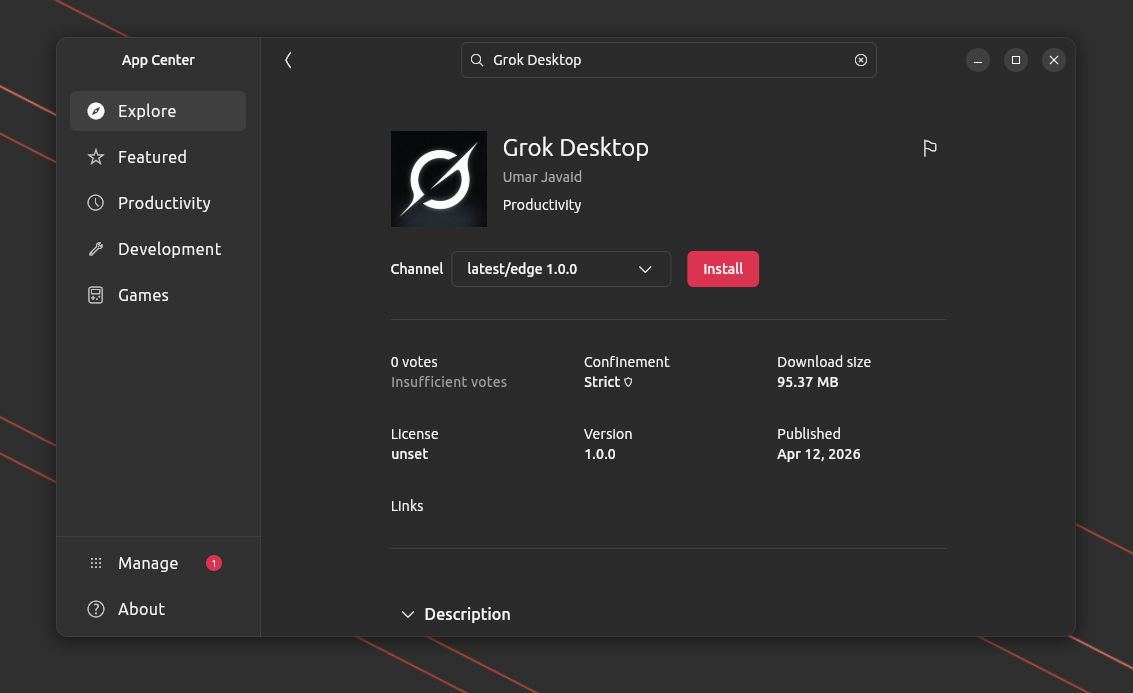Open the Productivity category in sidebar
The height and width of the screenshot is (693, 1133).
[x=158, y=203]
